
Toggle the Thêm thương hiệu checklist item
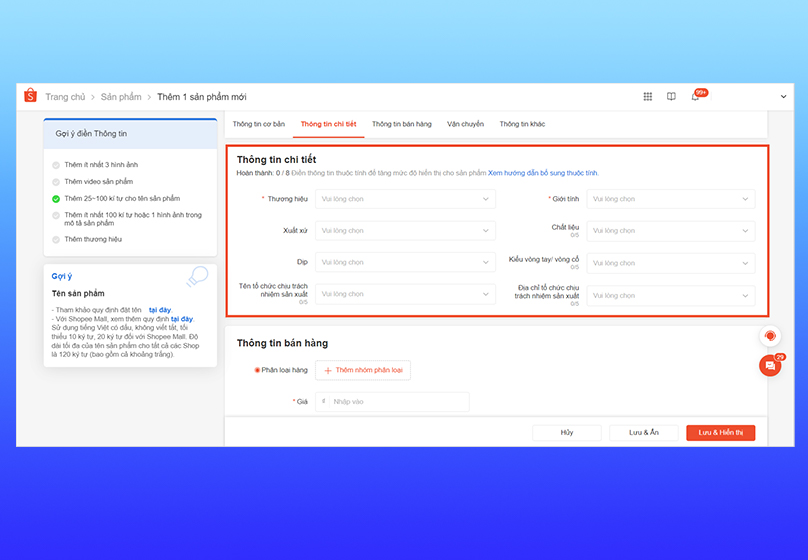[56, 240]
